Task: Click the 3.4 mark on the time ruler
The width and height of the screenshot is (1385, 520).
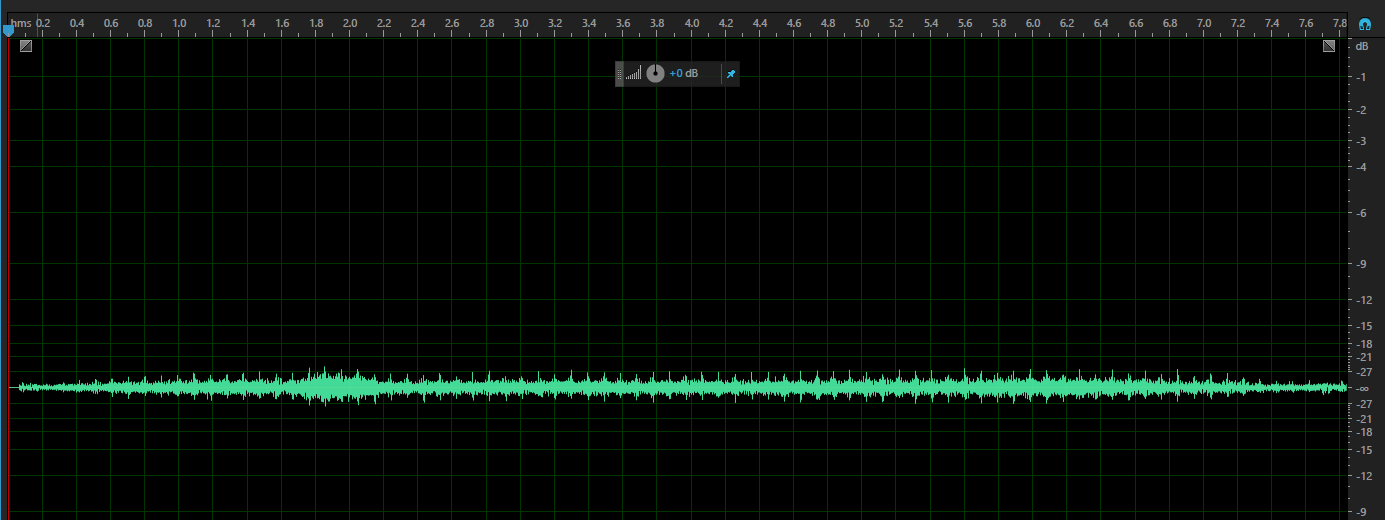Action: click(589, 22)
